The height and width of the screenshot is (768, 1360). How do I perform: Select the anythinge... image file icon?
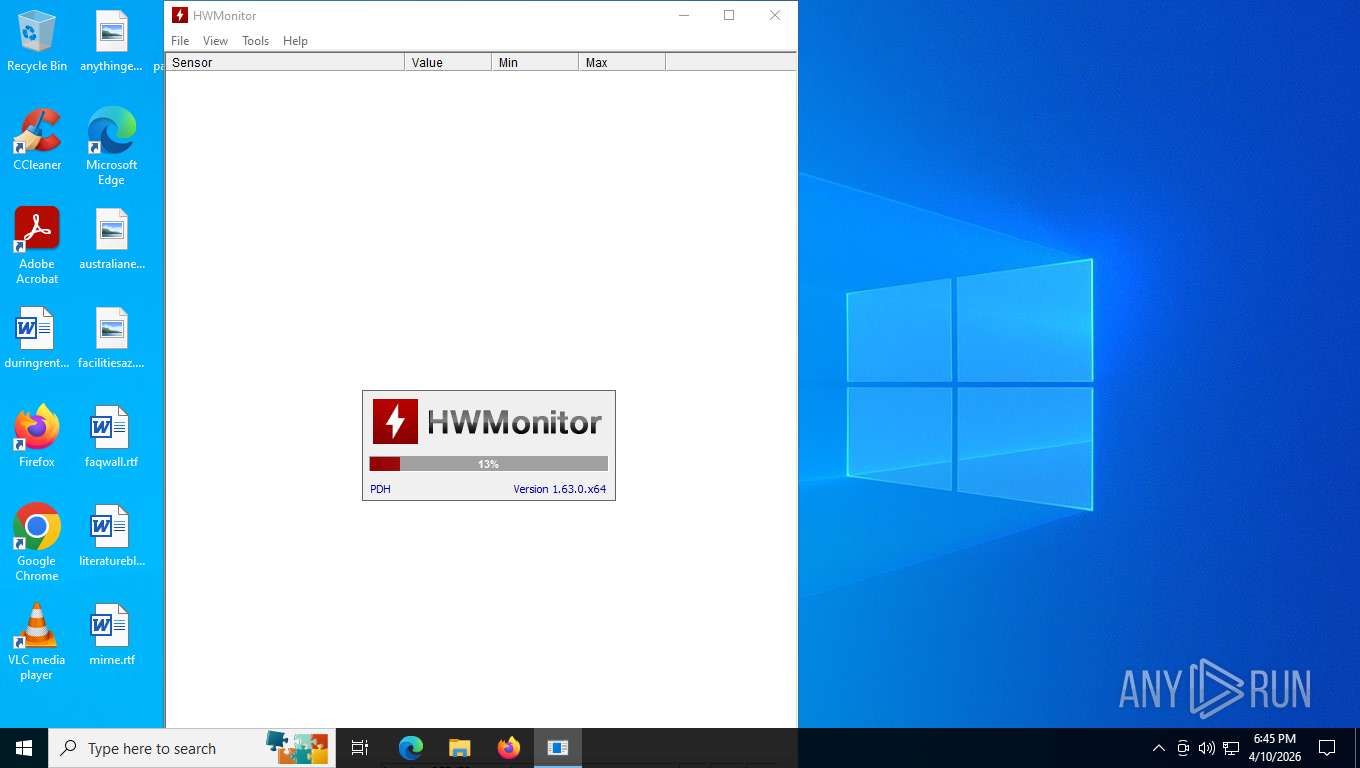click(x=111, y=41)
